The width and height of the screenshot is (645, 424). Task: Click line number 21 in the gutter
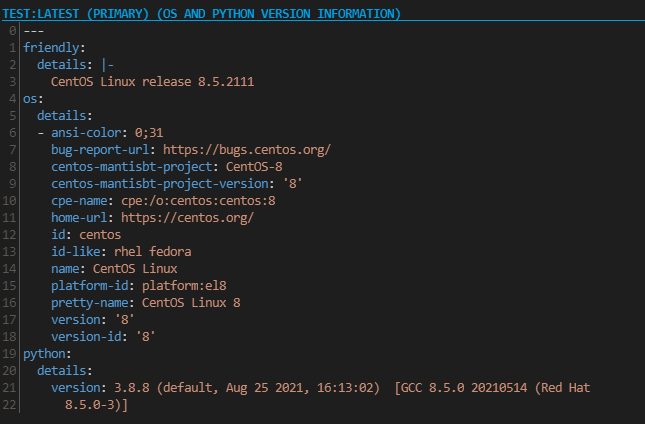coord(9,387)
